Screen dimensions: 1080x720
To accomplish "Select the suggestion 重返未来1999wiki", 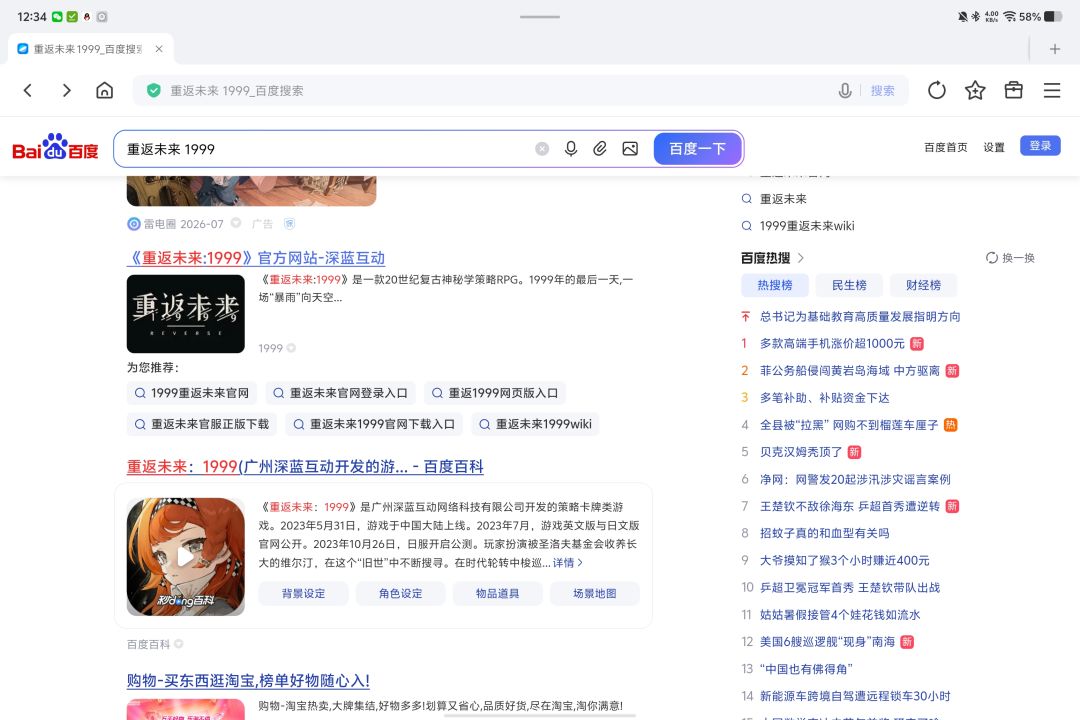I will 535,424.
